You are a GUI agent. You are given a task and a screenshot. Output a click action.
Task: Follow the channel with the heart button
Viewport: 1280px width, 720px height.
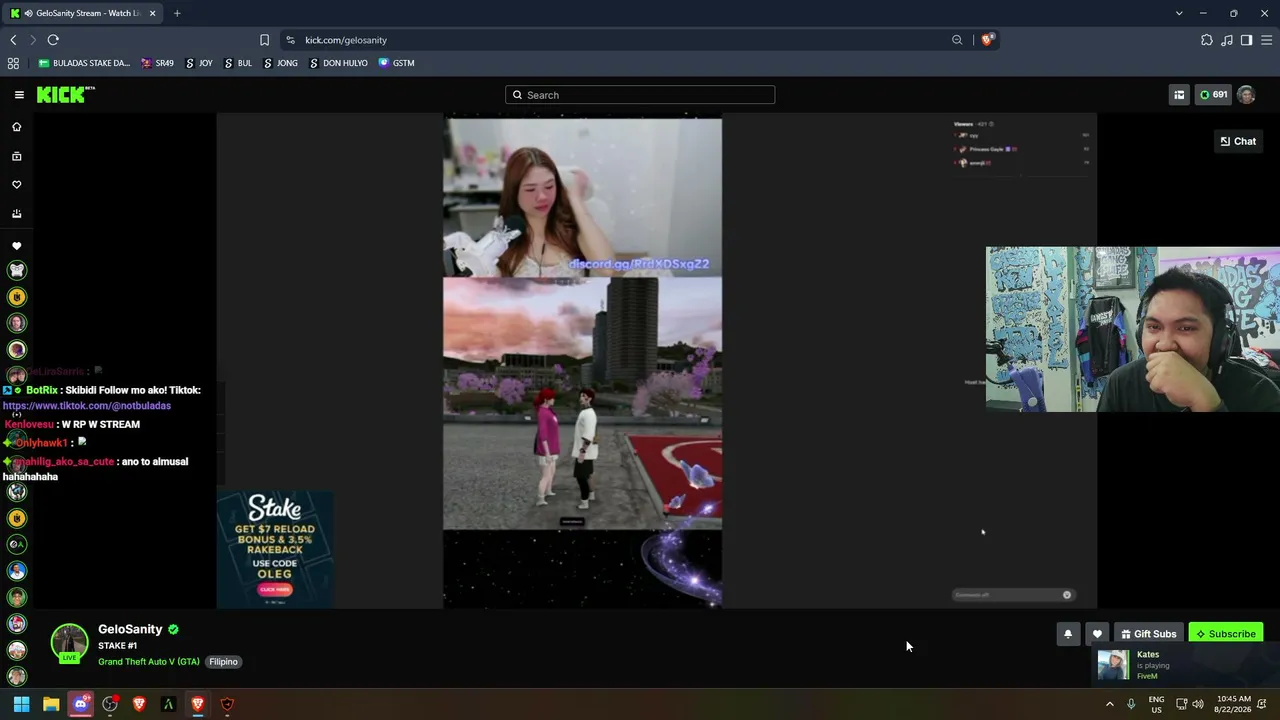coord(1097,634)
